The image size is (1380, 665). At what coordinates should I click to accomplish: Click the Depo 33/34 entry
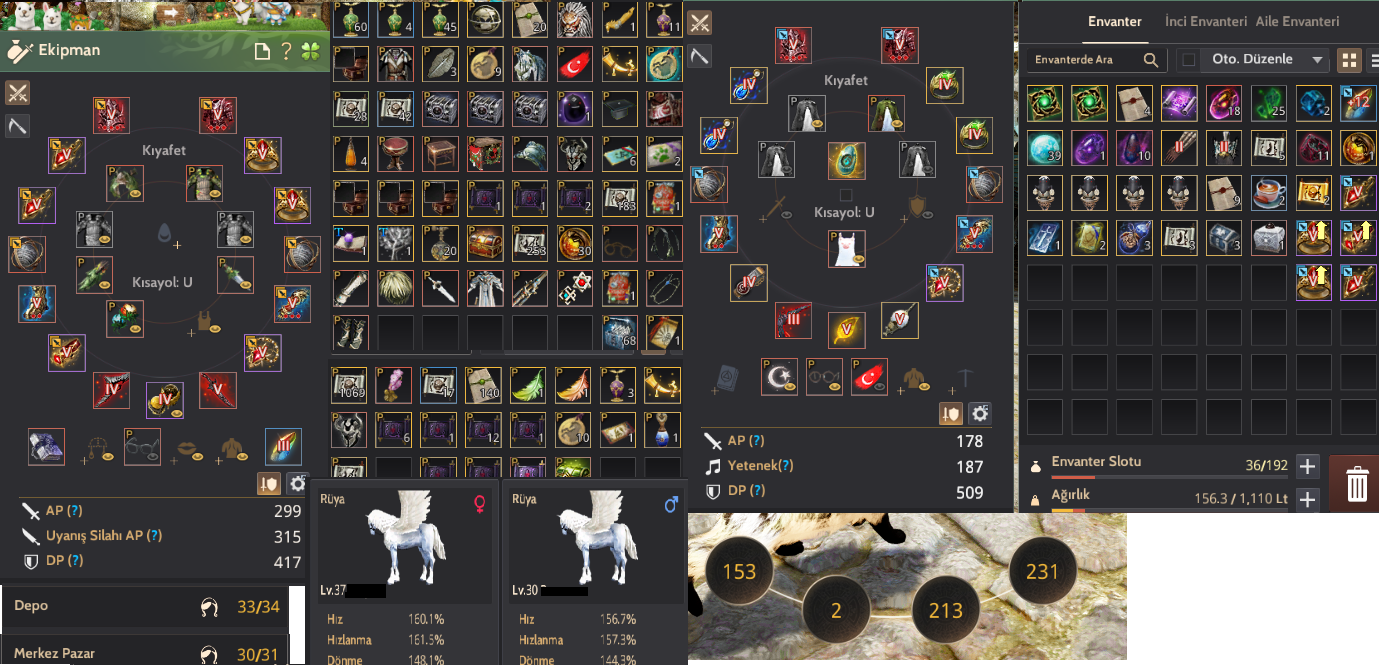145,606
